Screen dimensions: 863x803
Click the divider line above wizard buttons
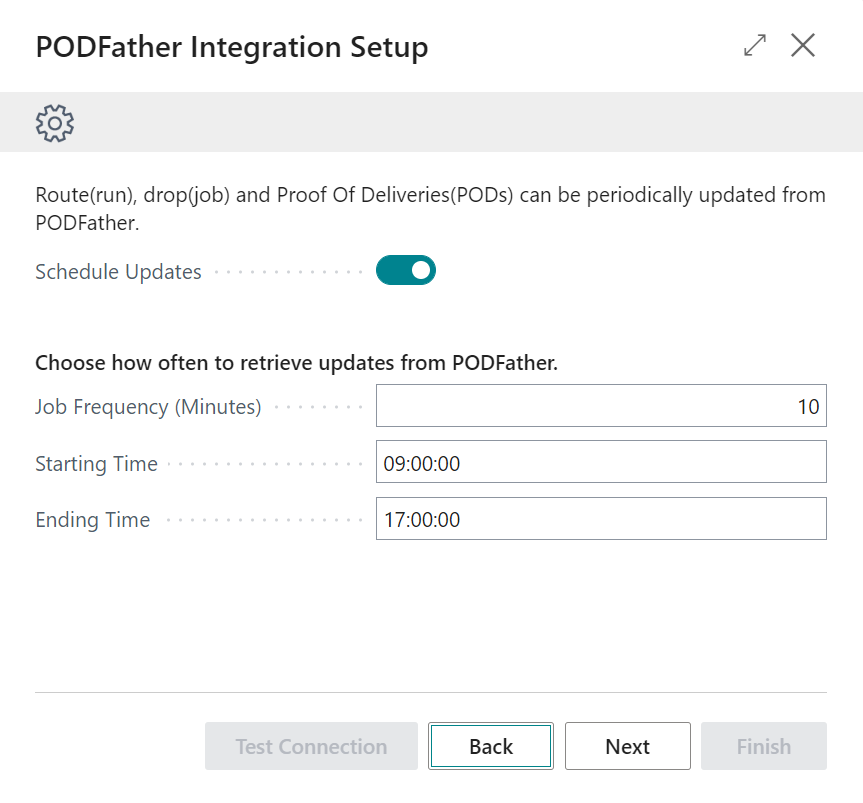431,692
